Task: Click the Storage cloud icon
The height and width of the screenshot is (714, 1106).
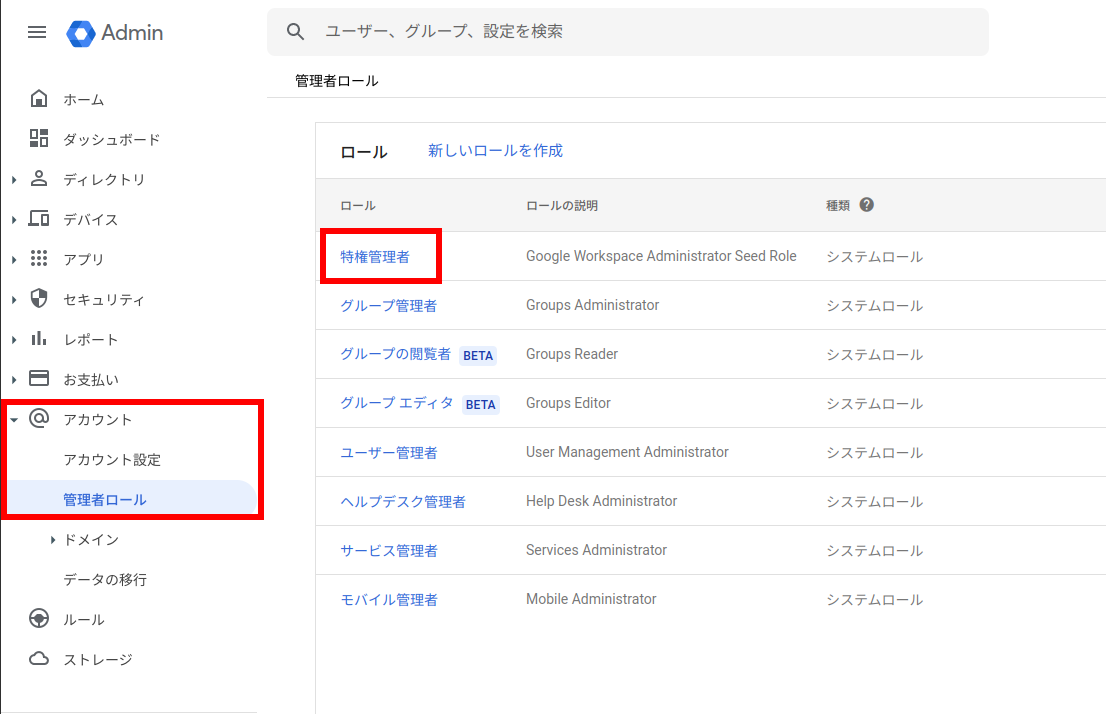Action: [x=39, y=659]
